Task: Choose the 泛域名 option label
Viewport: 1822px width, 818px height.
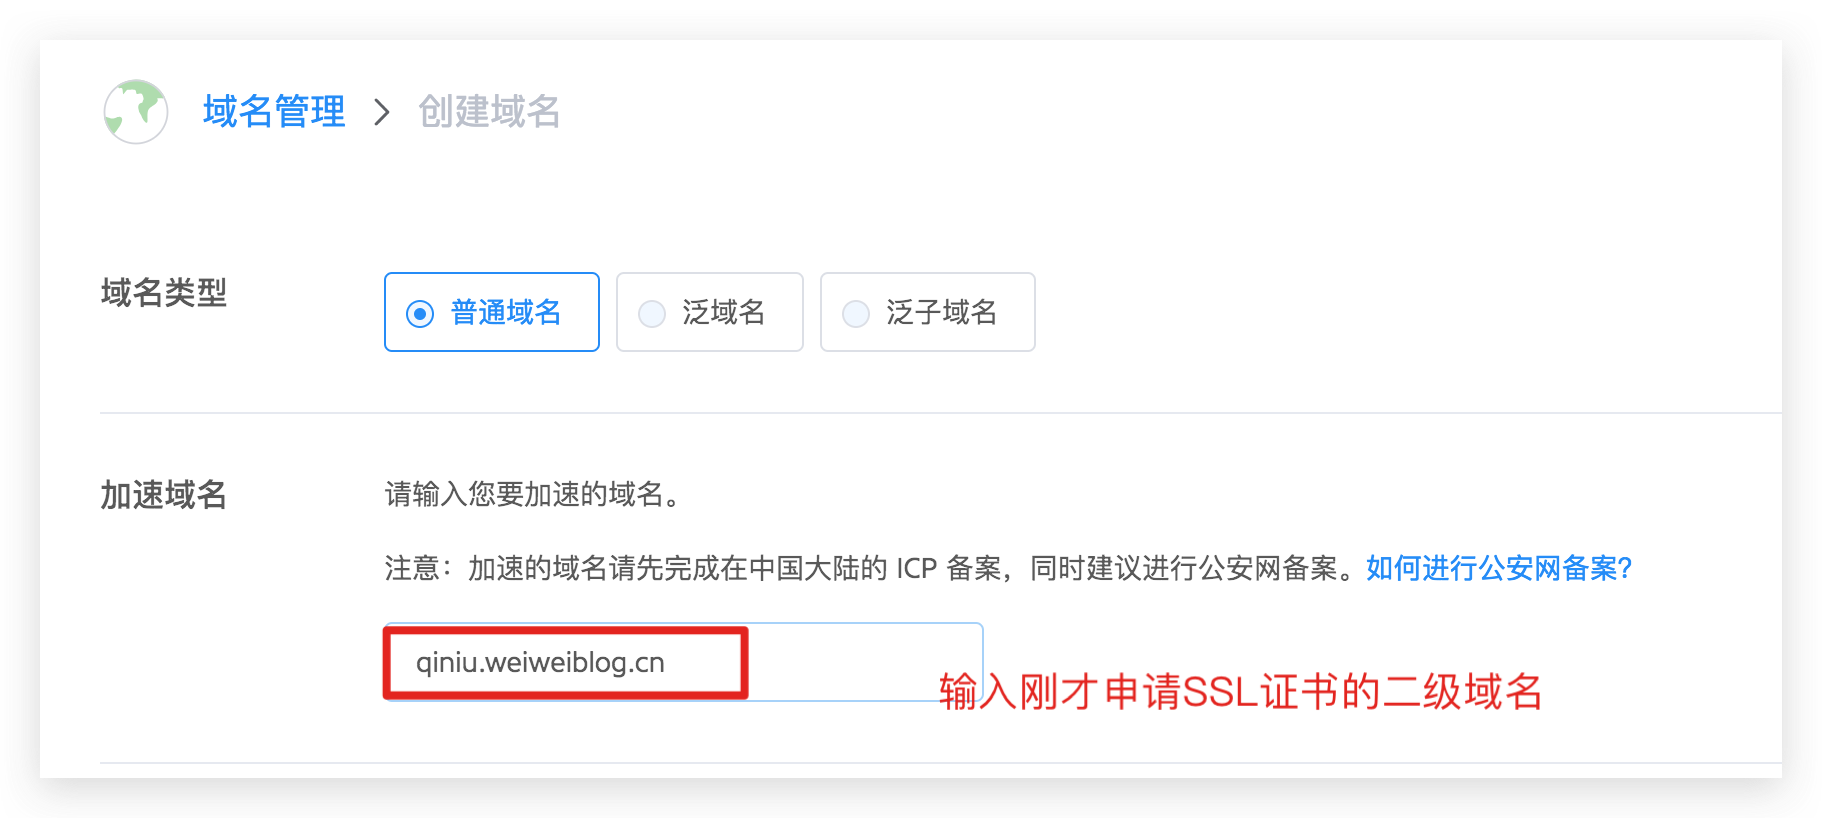Action: point(724,312)
